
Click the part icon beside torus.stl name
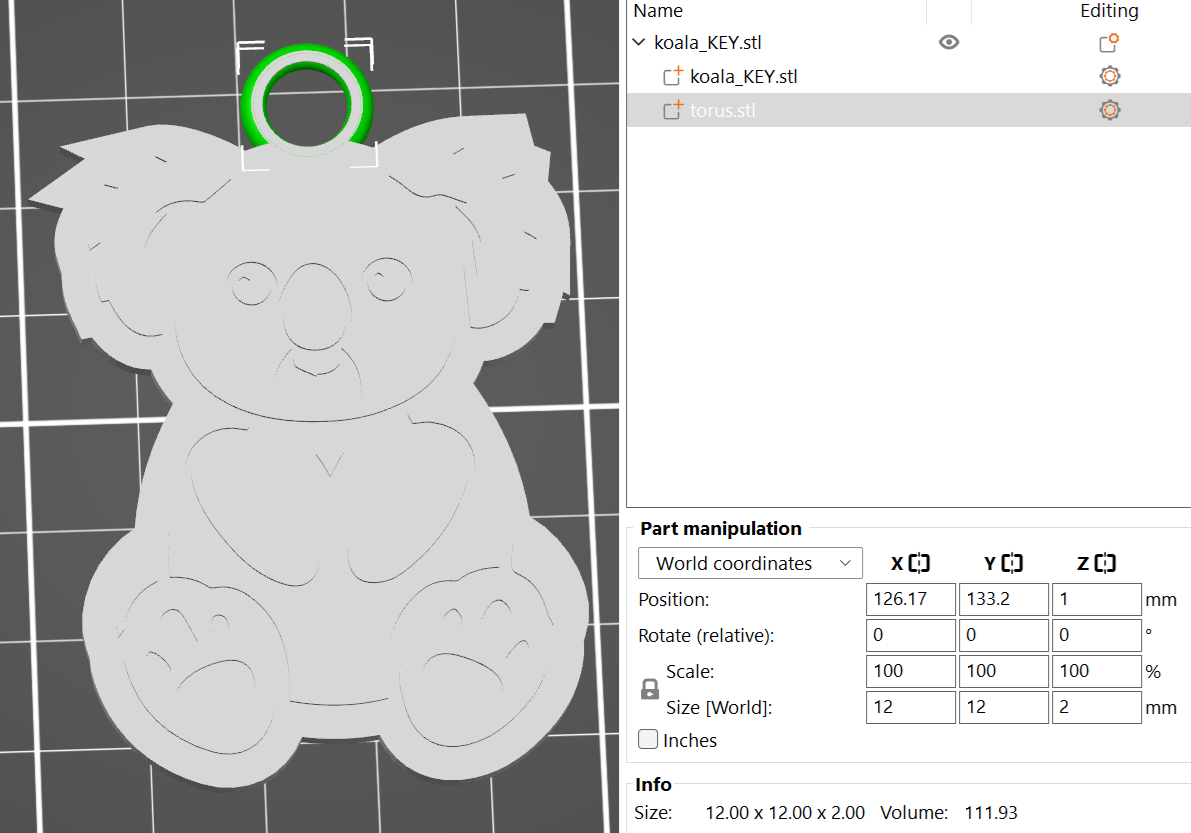(x=674, y=110)
